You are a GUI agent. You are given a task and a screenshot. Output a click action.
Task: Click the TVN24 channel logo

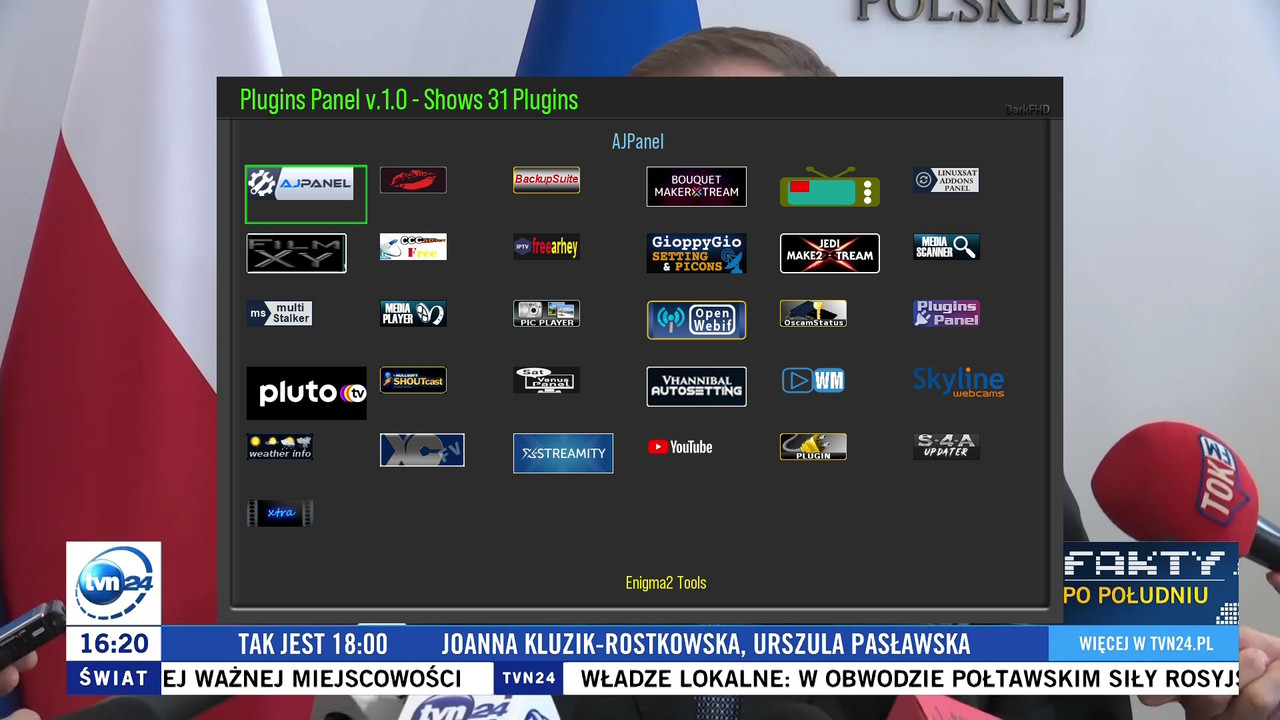[x=114, y=583]
